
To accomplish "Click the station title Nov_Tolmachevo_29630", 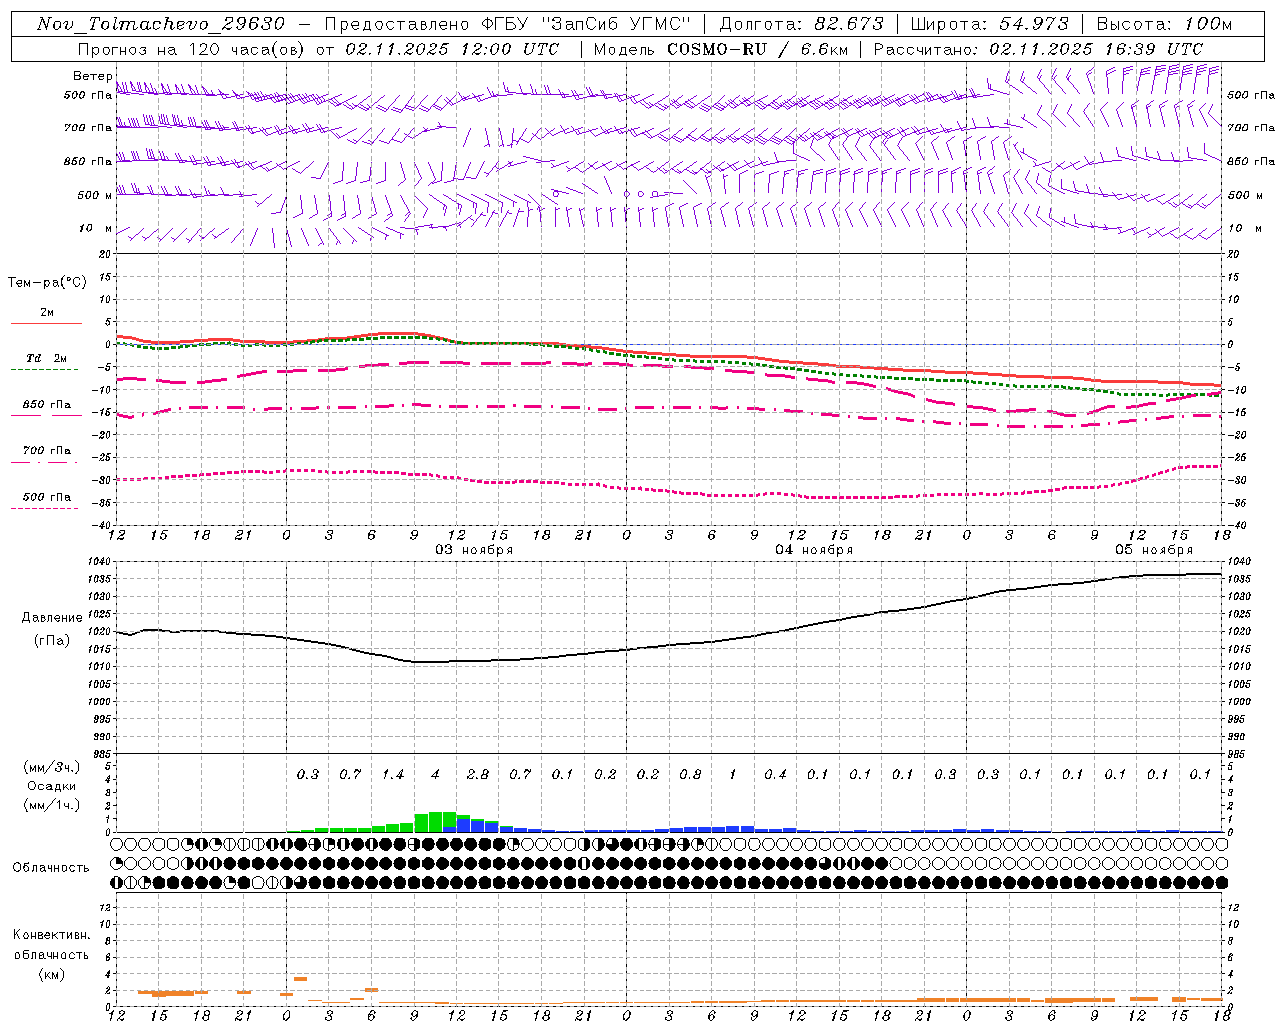I will point(161,24).
